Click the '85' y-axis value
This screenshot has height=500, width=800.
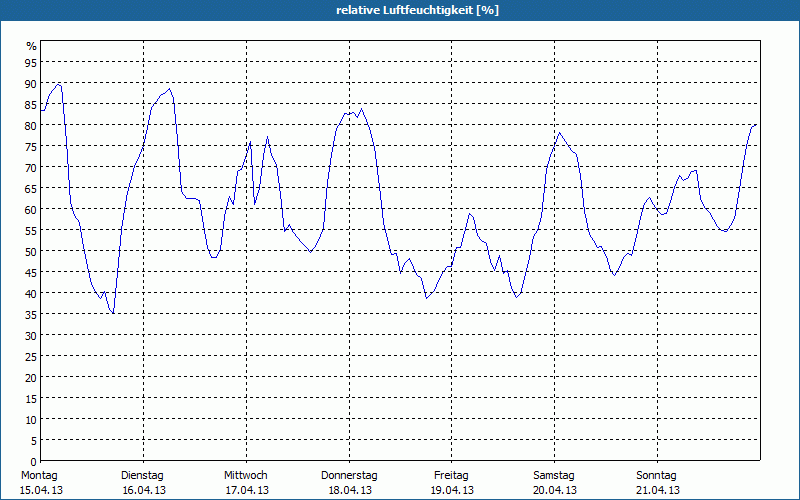(31, 105)
